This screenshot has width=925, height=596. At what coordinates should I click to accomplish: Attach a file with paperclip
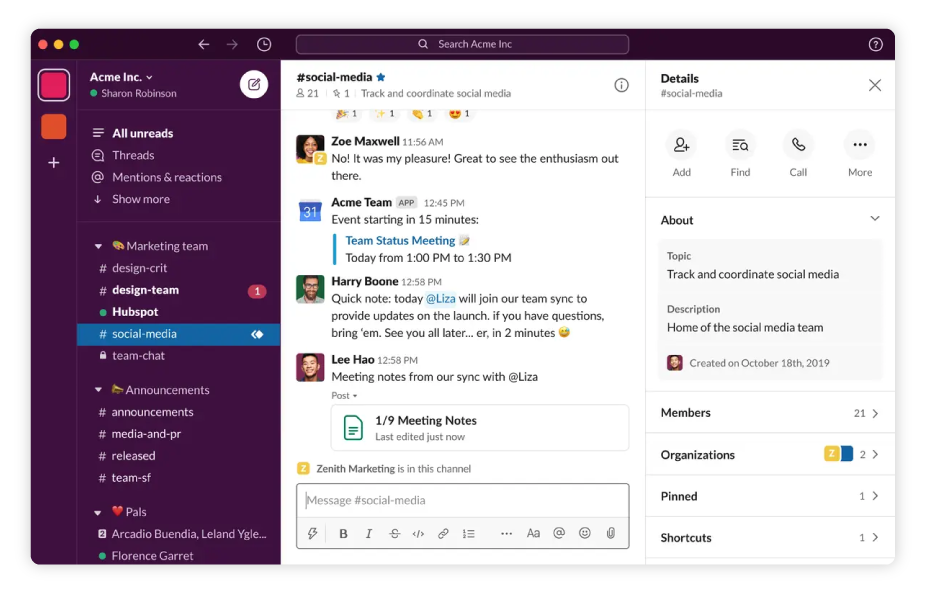(x=611, y=533)
